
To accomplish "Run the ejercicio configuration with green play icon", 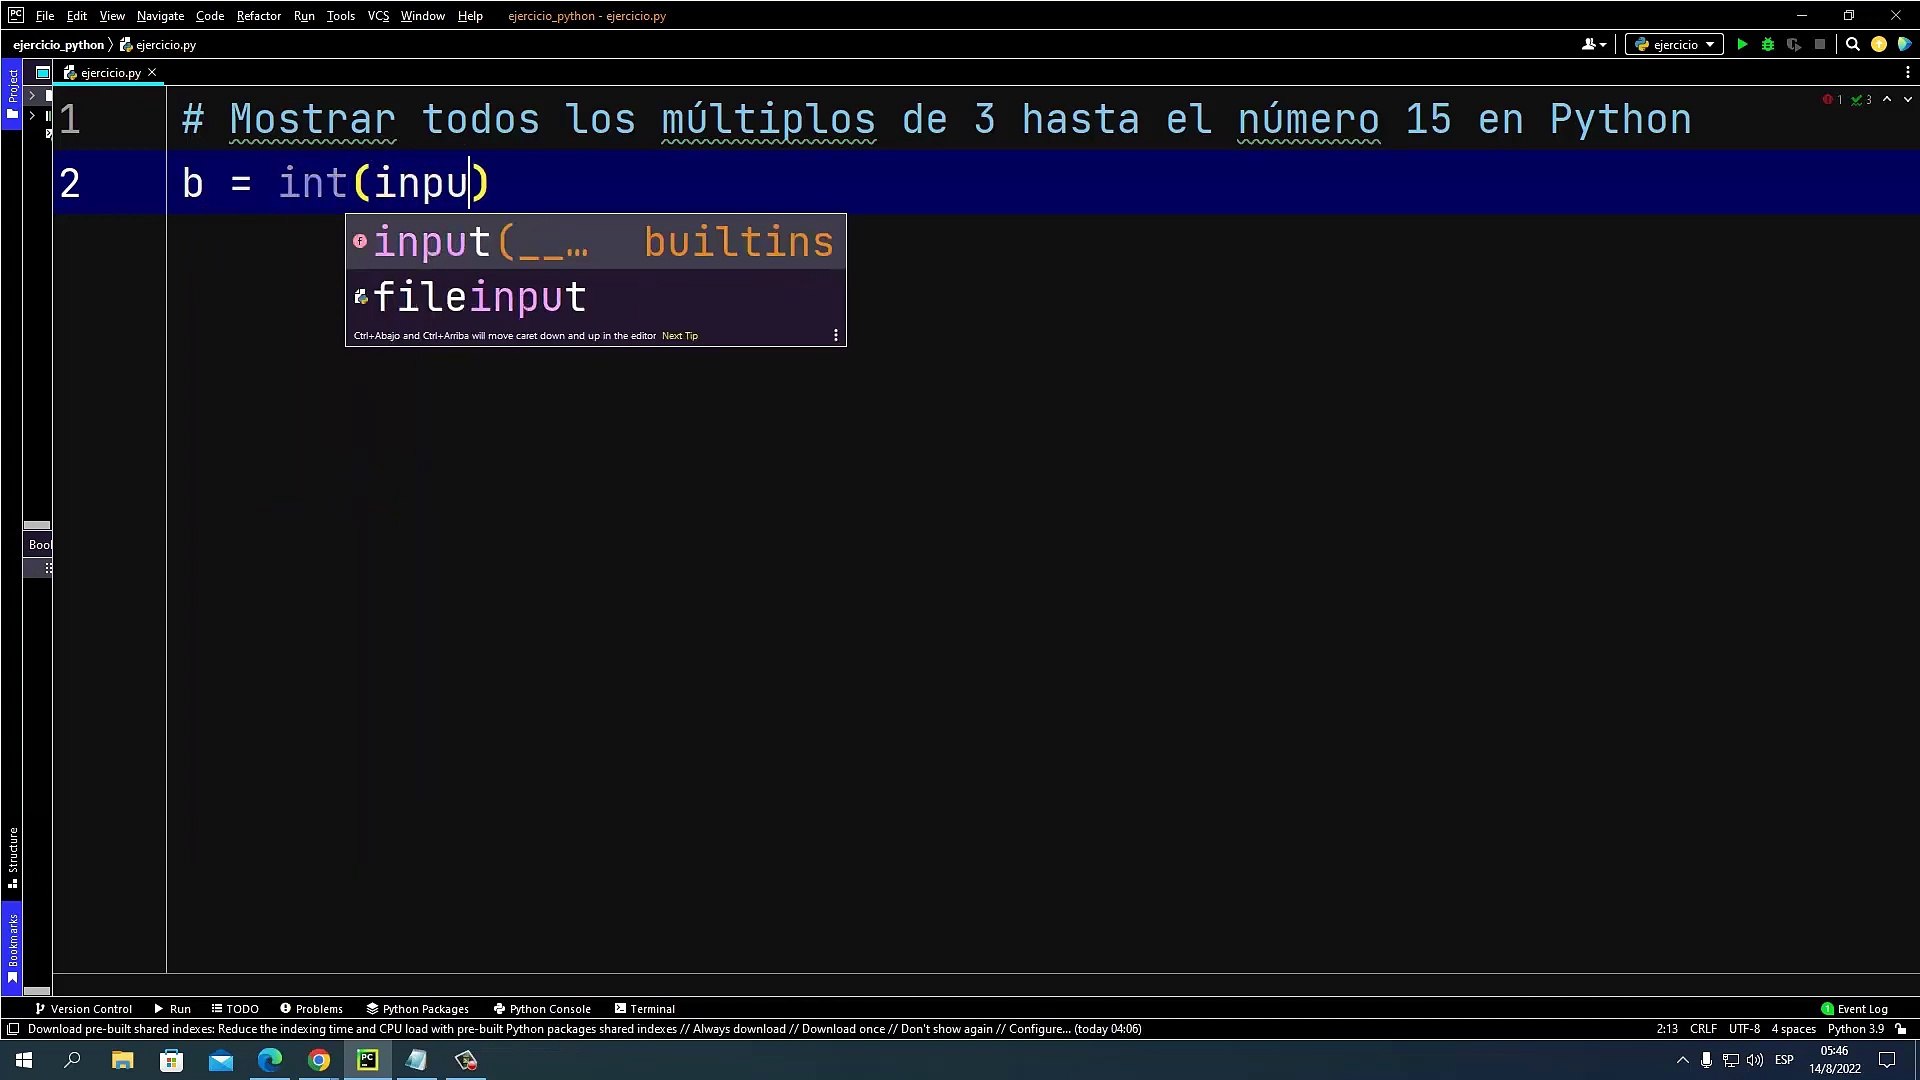I will (x=1742, y=44).
